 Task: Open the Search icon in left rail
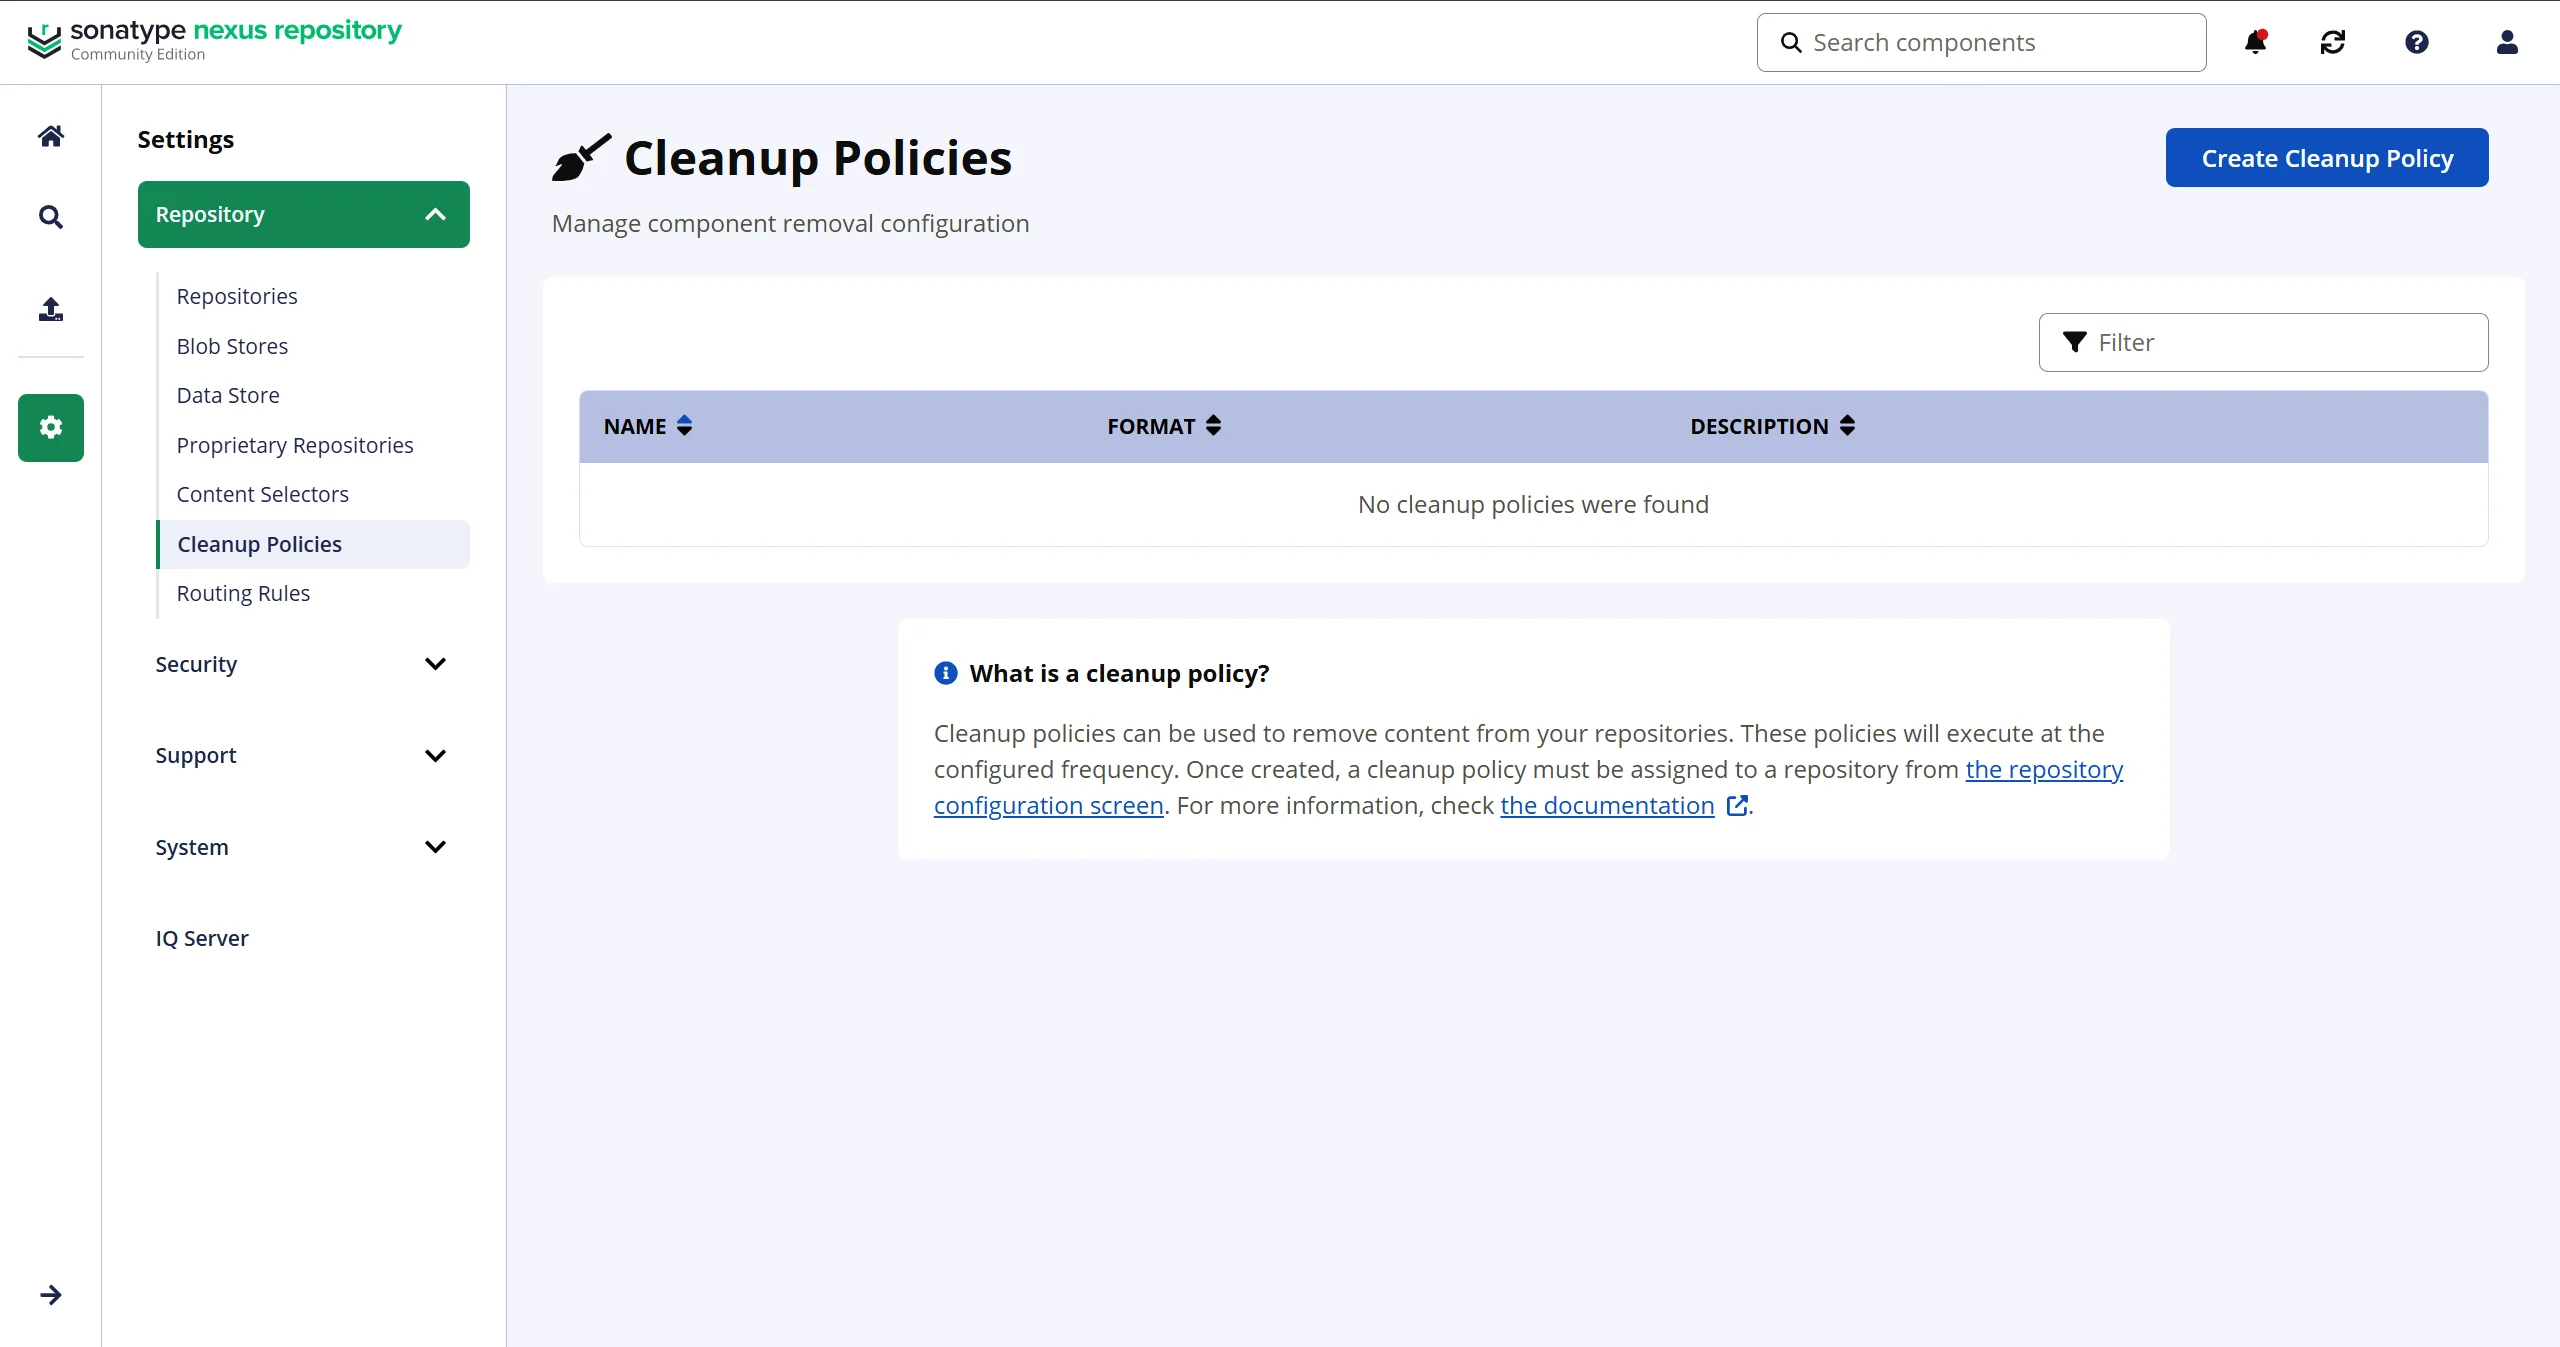pos(51,217)
